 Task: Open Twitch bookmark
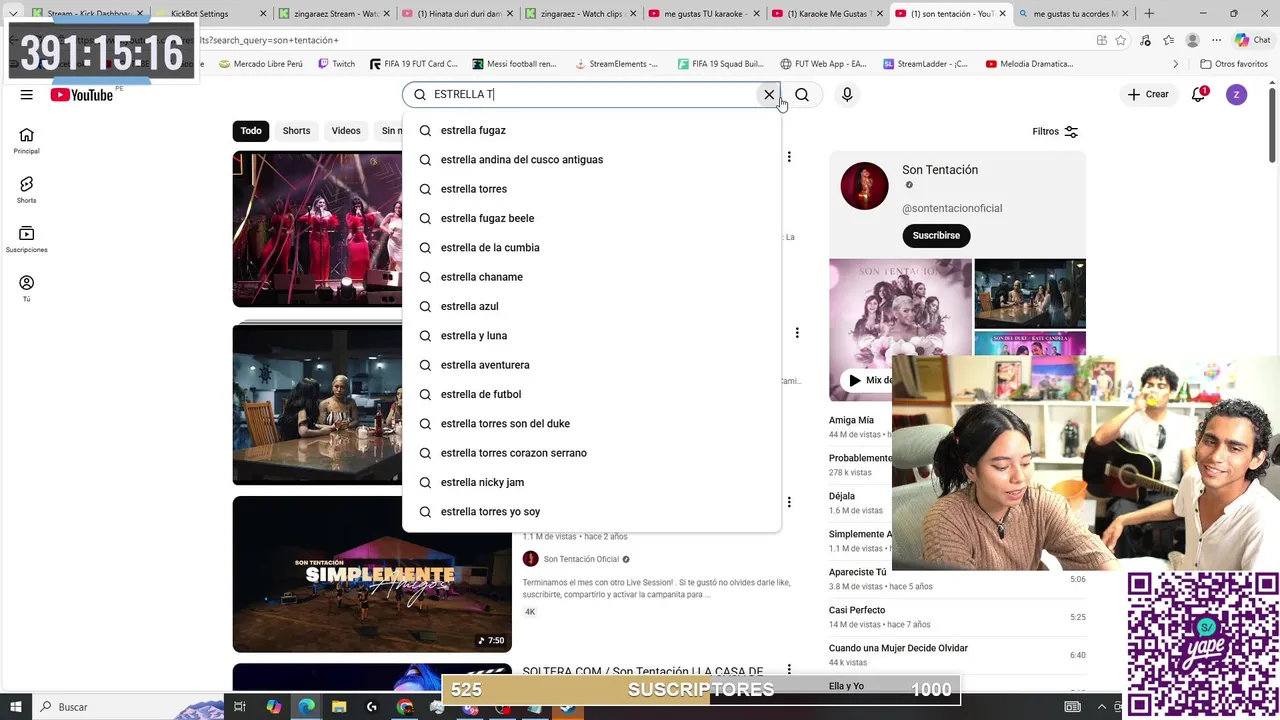(337, 64)
